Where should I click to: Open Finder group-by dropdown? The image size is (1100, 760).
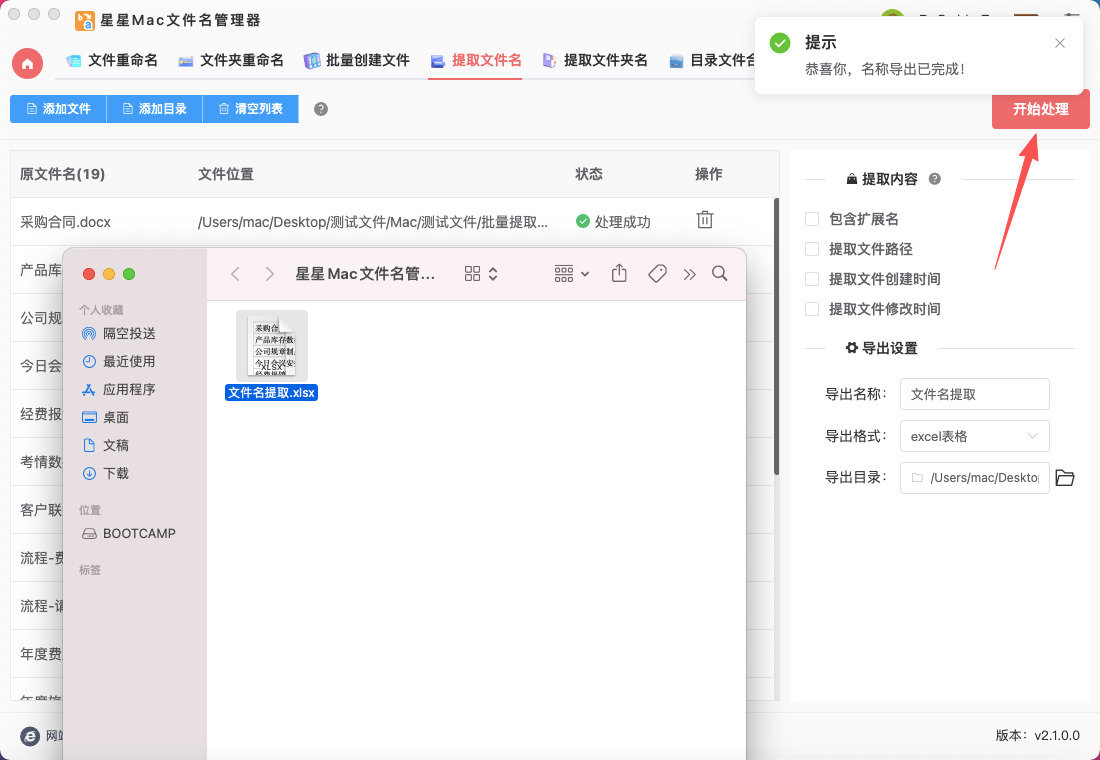click(x=572, y=274)
